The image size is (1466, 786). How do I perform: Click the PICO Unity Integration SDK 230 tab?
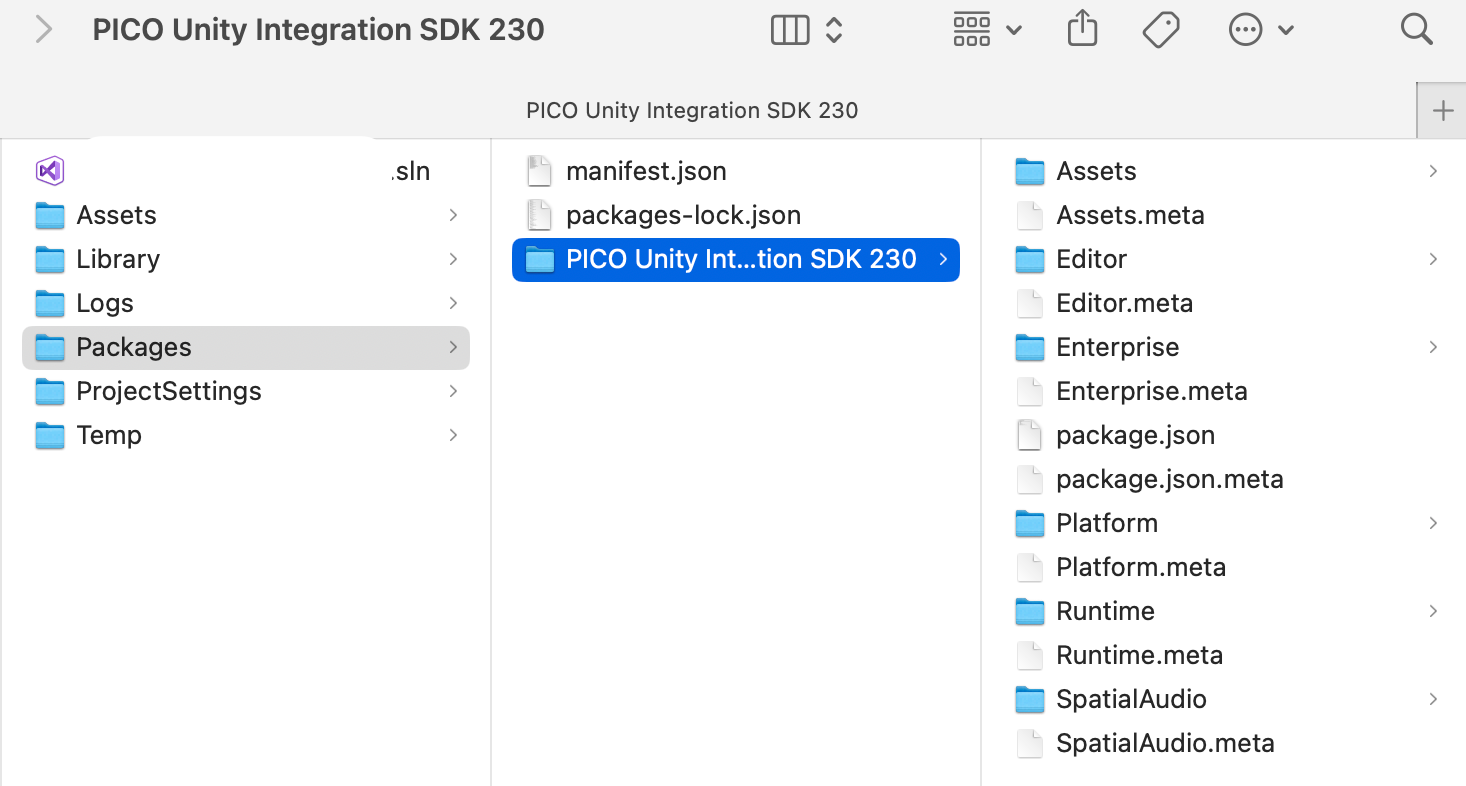(x=692, y=110)
